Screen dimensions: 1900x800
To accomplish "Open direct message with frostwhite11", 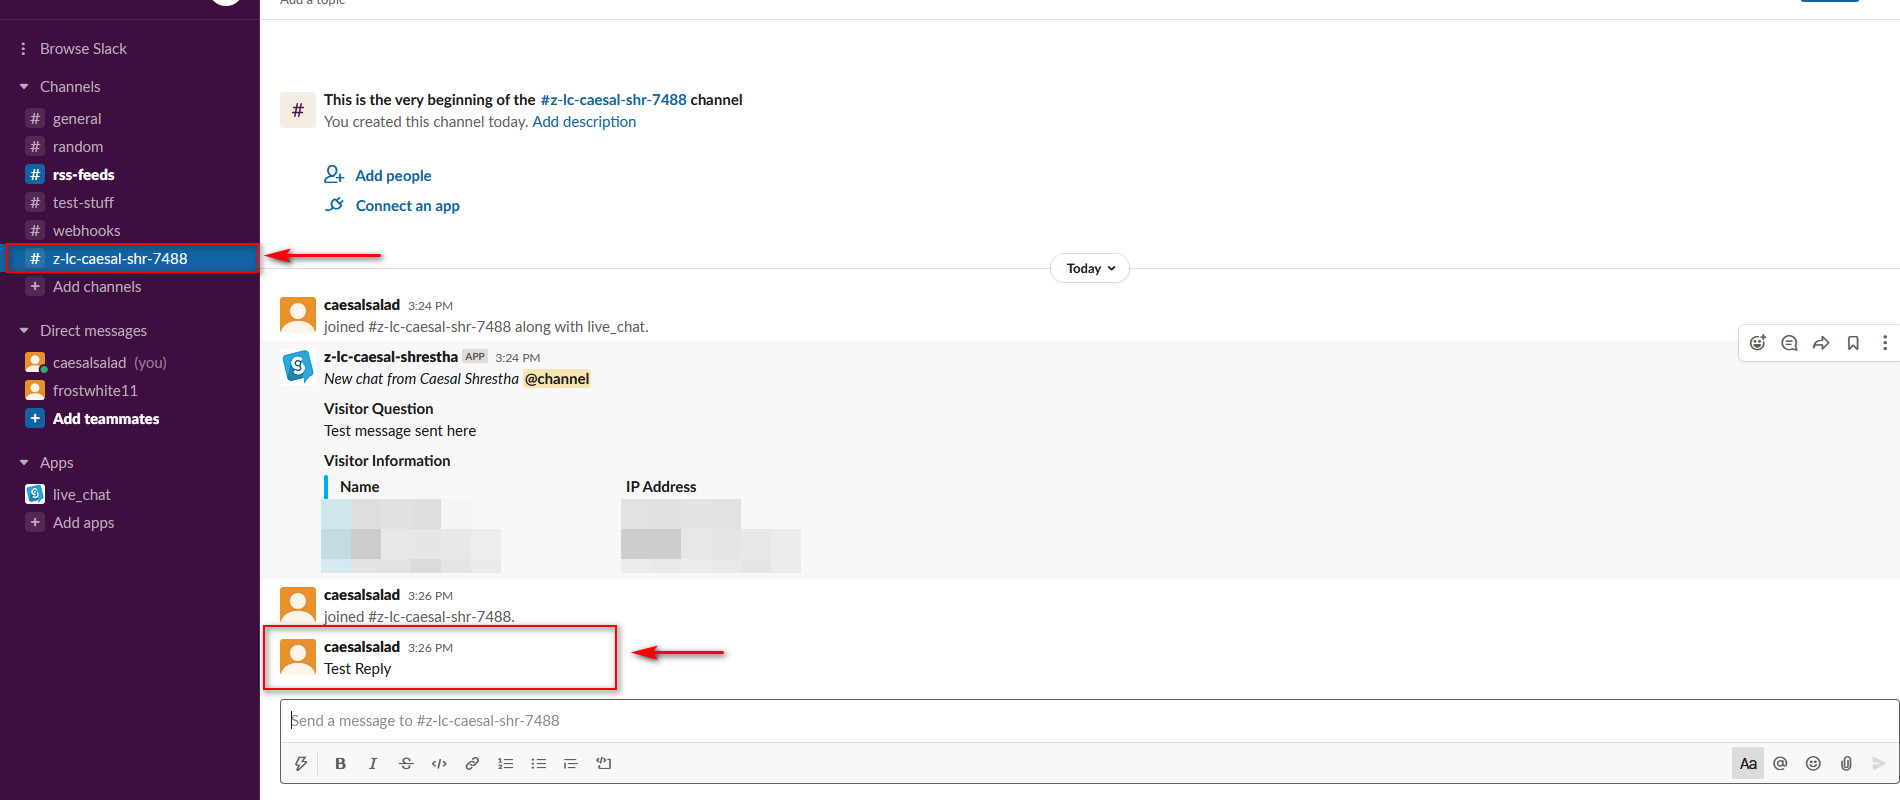I will (x=95, y=390).
